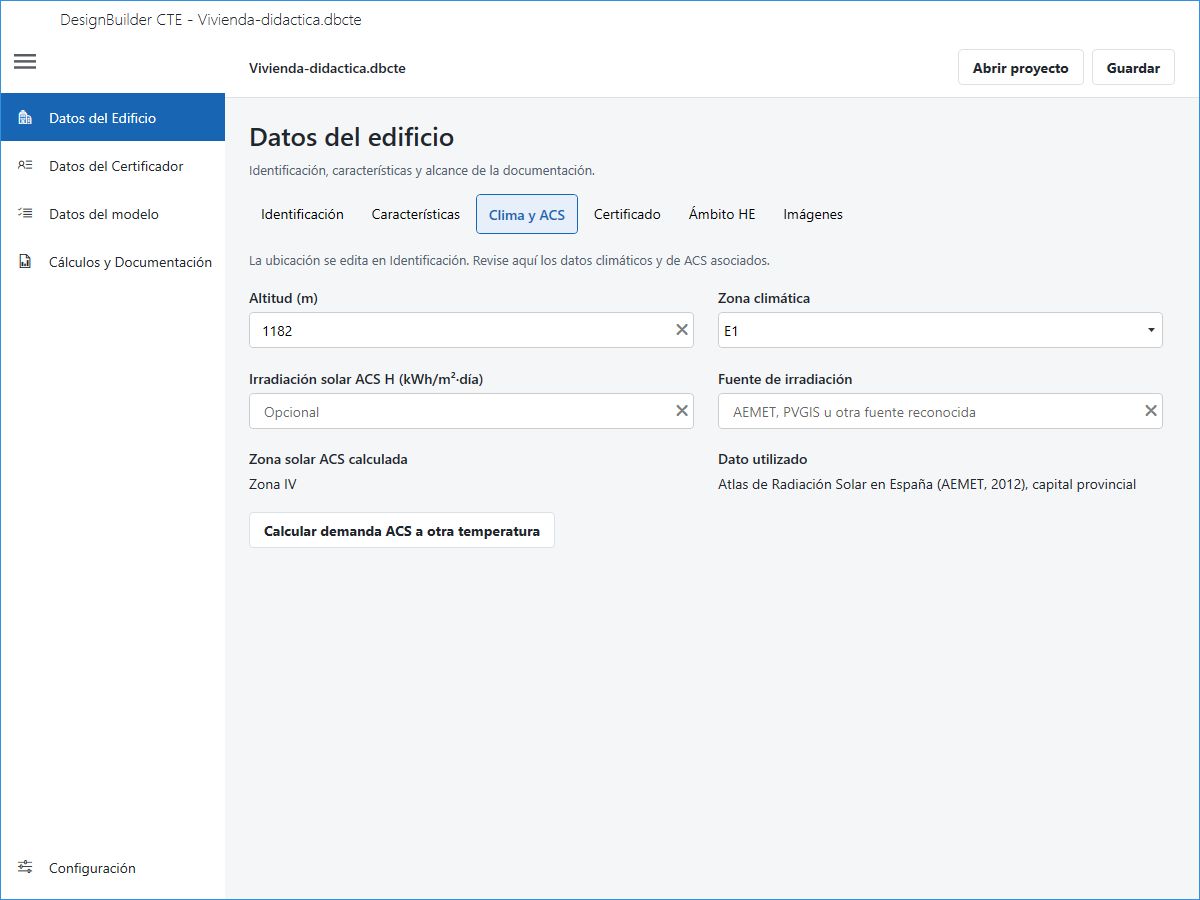Screen dimensions: 1200x900
Task: Open Configuración in the sidebar
Action: pyautogui.click(x=112, y=868)
